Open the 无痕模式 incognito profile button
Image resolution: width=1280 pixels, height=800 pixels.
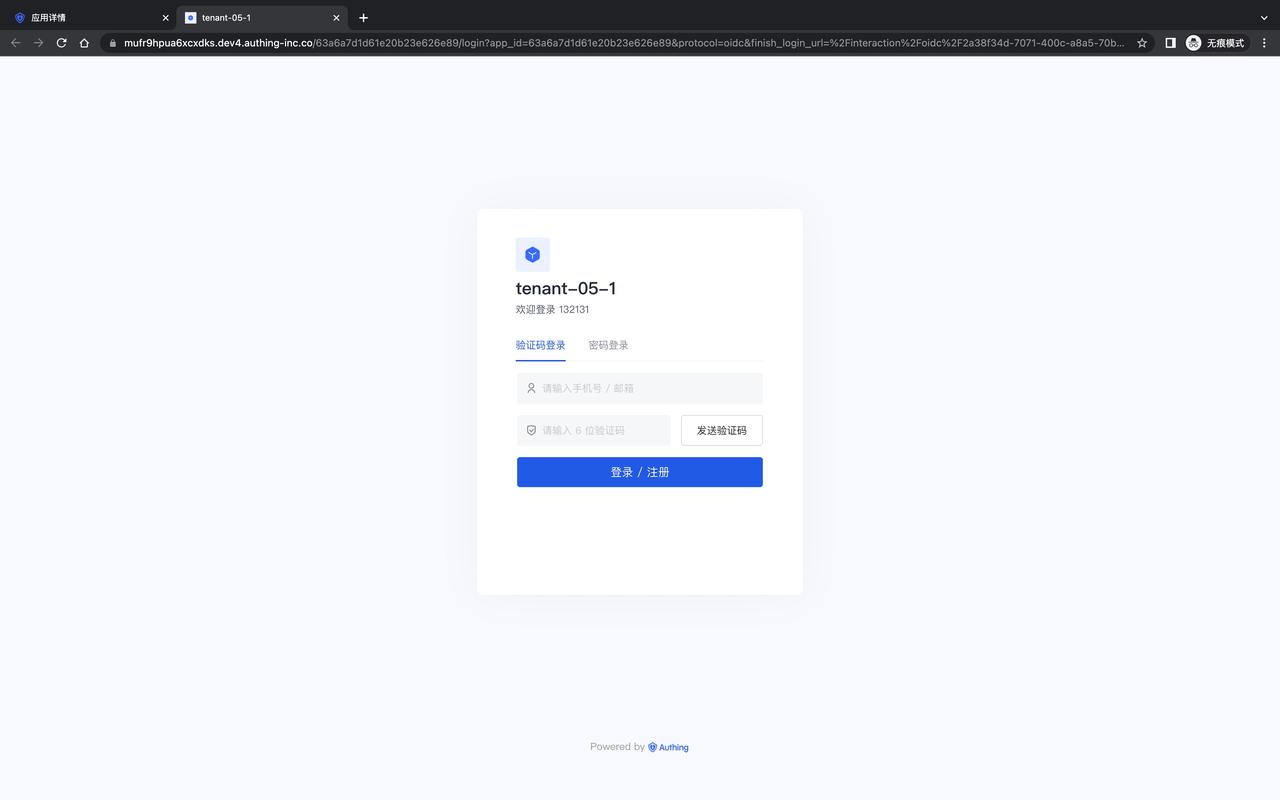[x=1216, y=43]
